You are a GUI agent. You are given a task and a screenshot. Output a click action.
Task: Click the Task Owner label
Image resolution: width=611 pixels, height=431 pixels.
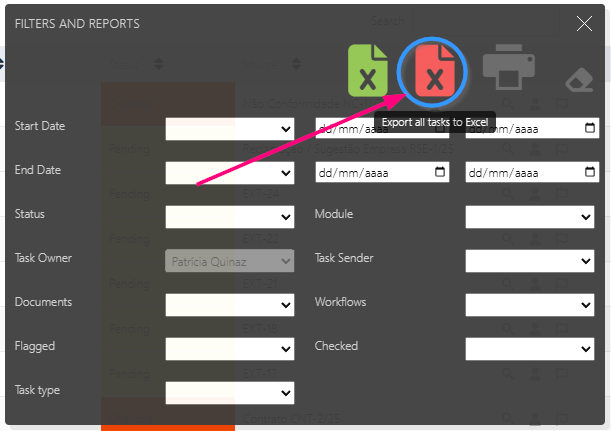click(43, 258)
